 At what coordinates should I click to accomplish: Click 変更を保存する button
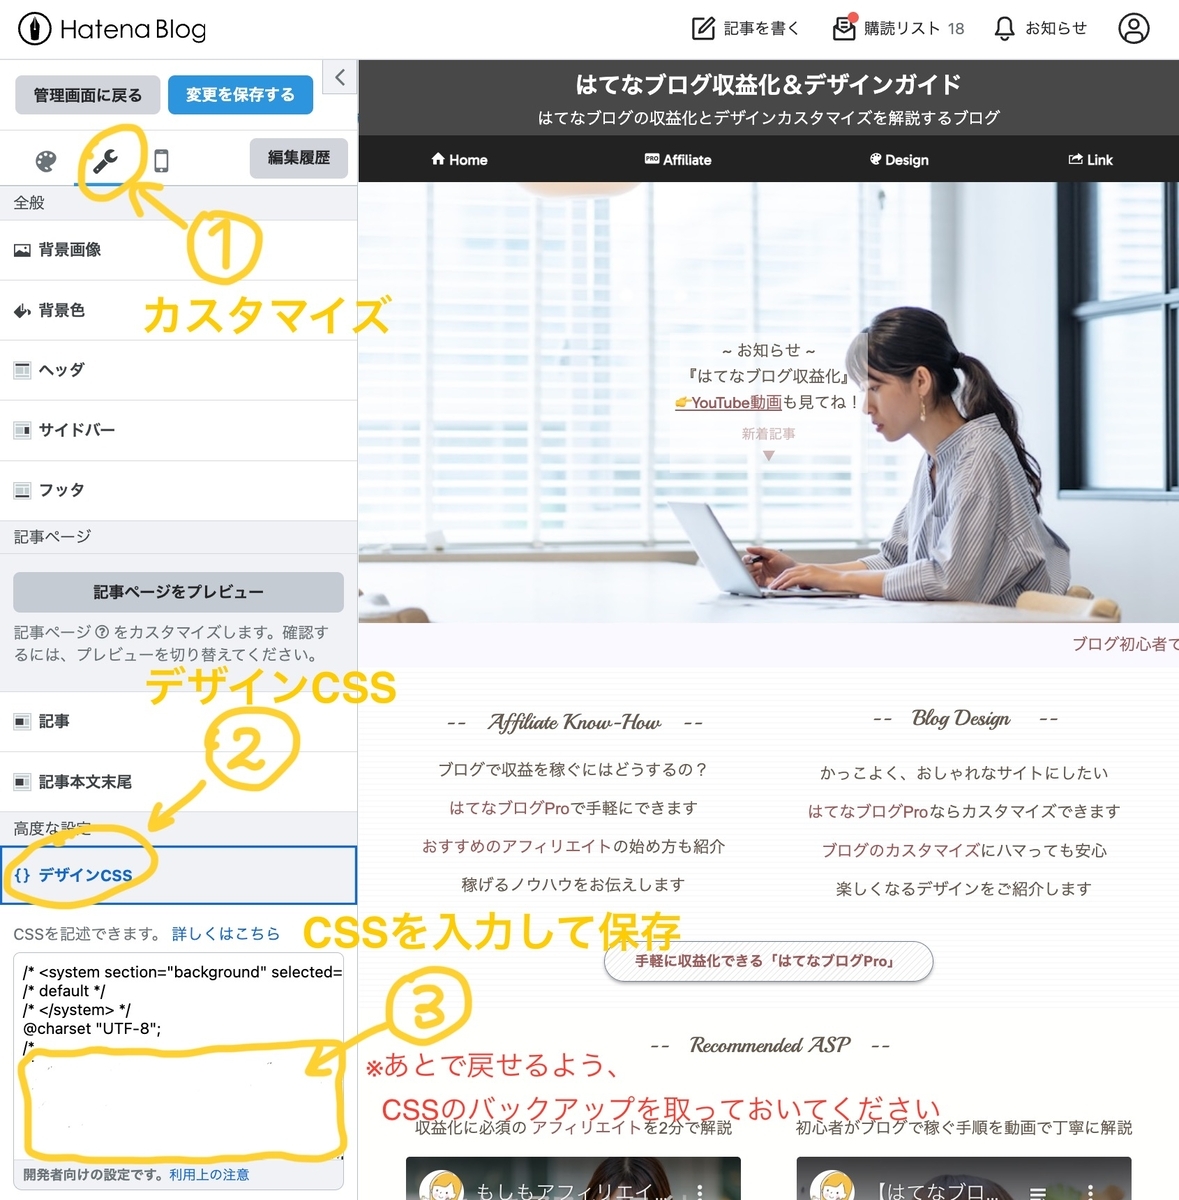point(240,95)
